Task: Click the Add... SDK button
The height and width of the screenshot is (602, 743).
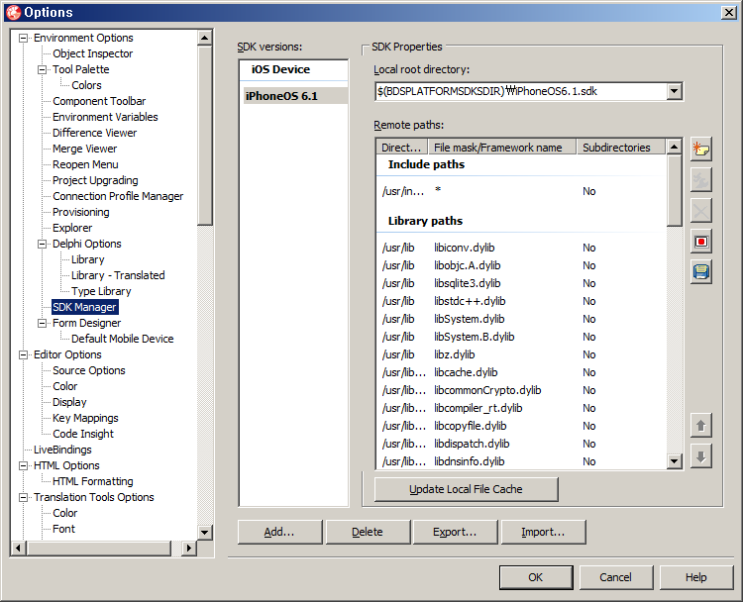Action: [280, 532]
